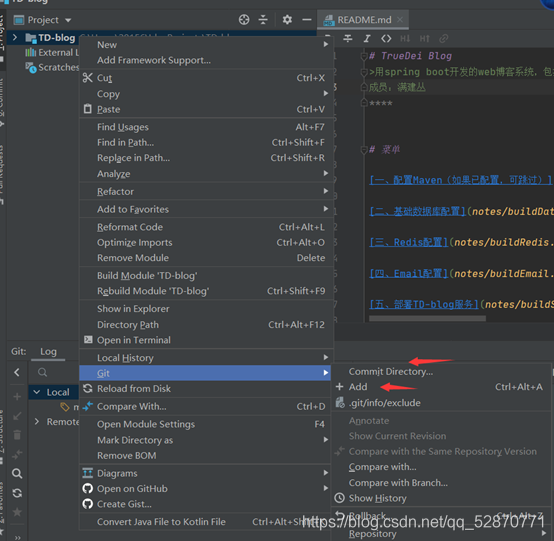Collapse the Local branches node
The image size is (554, 541).
tap(36, 392)
